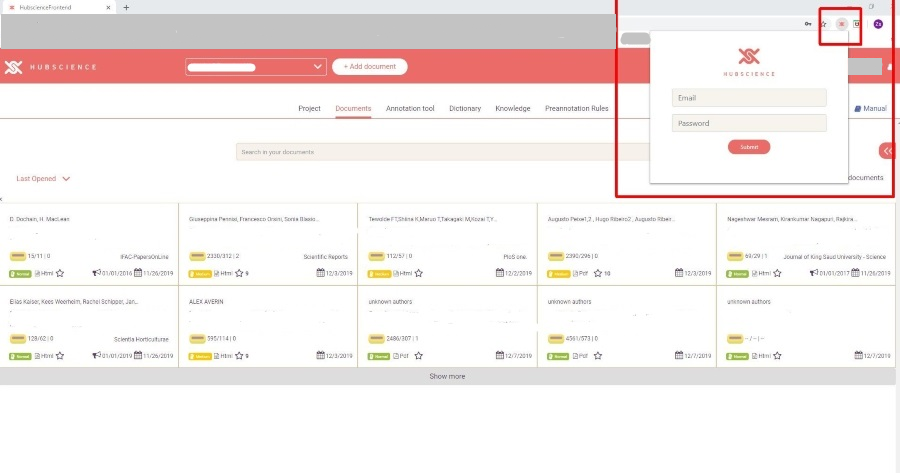Click 'Scientific Reports' journal text
The height and width of the screenshot is (473, 900).
coord(325,257)
